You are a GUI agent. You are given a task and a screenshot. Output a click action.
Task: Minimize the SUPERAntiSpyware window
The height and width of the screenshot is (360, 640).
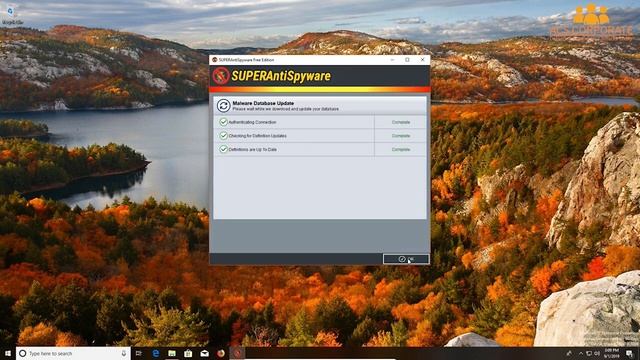coord(392,60)
